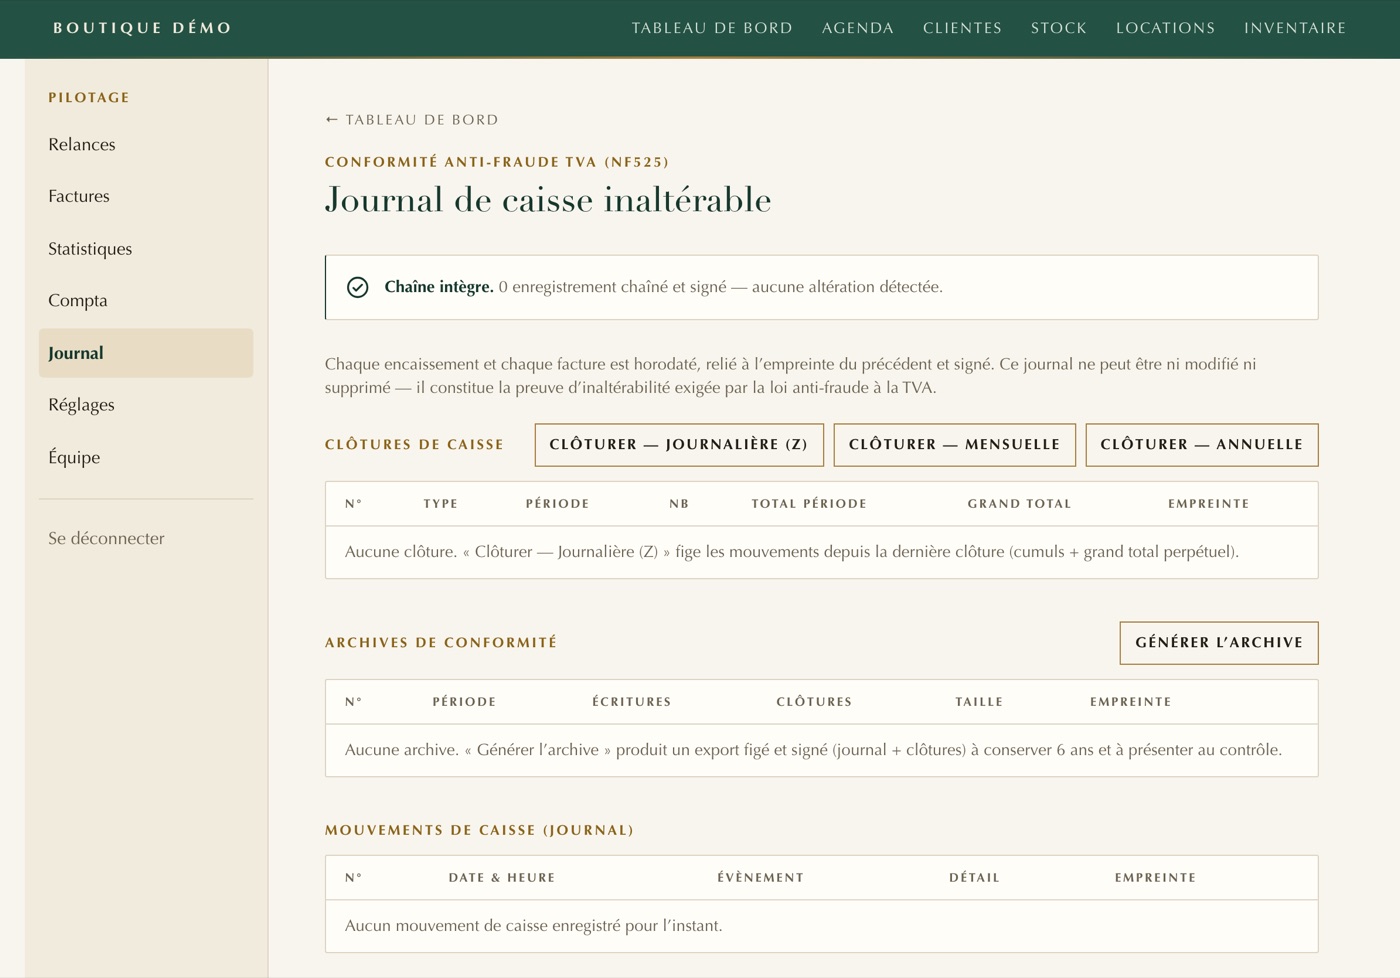Viewport: 1400px width, 978px height.
Task: Click the Clôturer — Mensuelle button
Action: tap(955, 445)
